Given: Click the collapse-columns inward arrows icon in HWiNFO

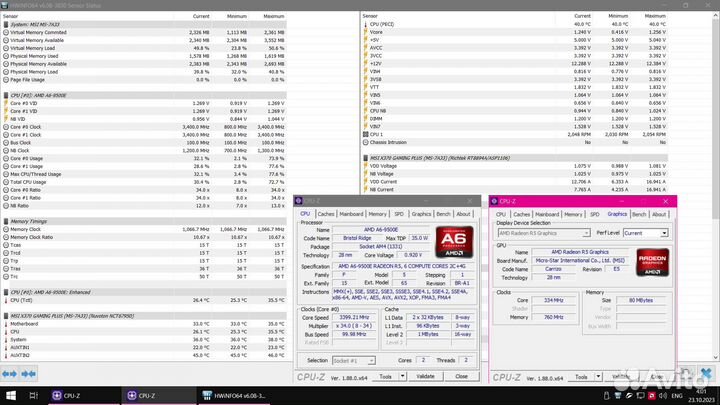Looking at the screenshot, I should [x=28, y=374].
